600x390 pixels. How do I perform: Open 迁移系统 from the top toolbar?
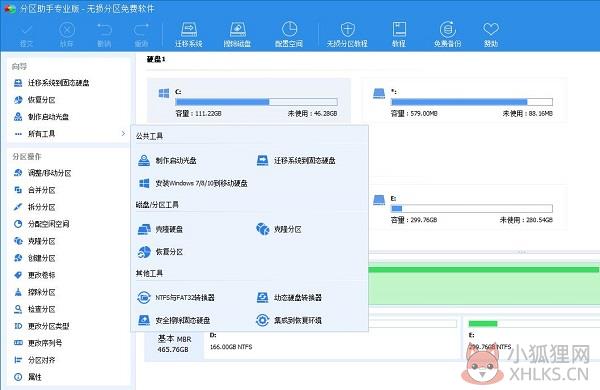point(189,35)
